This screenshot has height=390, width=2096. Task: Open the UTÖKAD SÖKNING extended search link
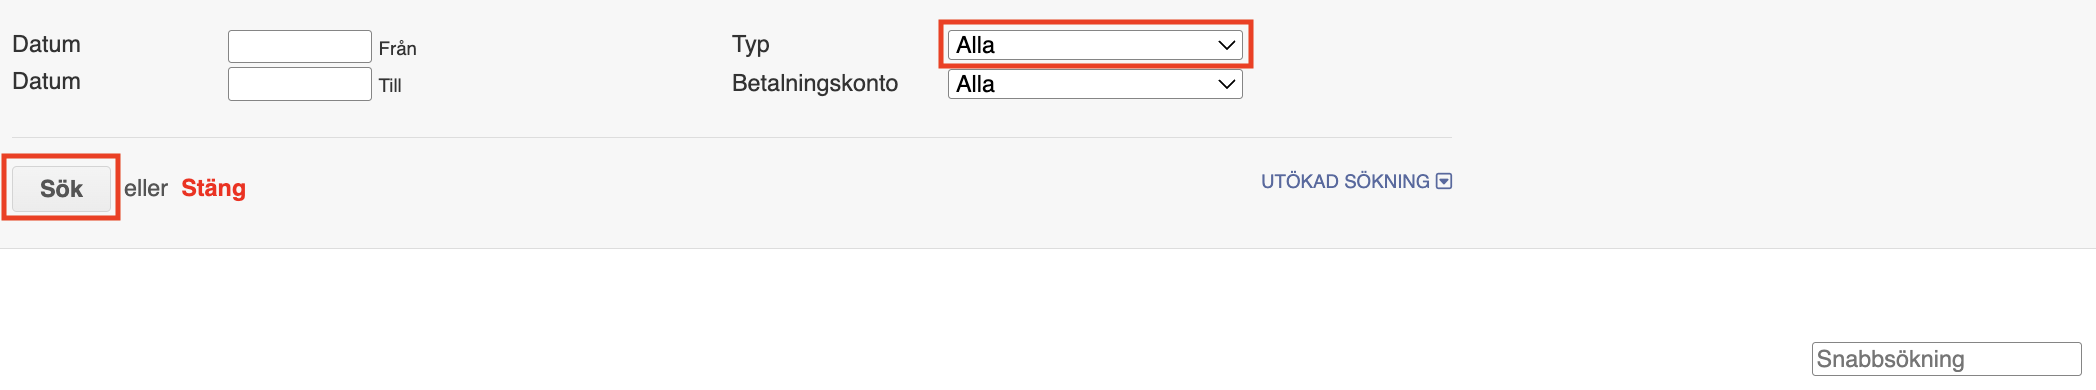tap(1345, 181)
